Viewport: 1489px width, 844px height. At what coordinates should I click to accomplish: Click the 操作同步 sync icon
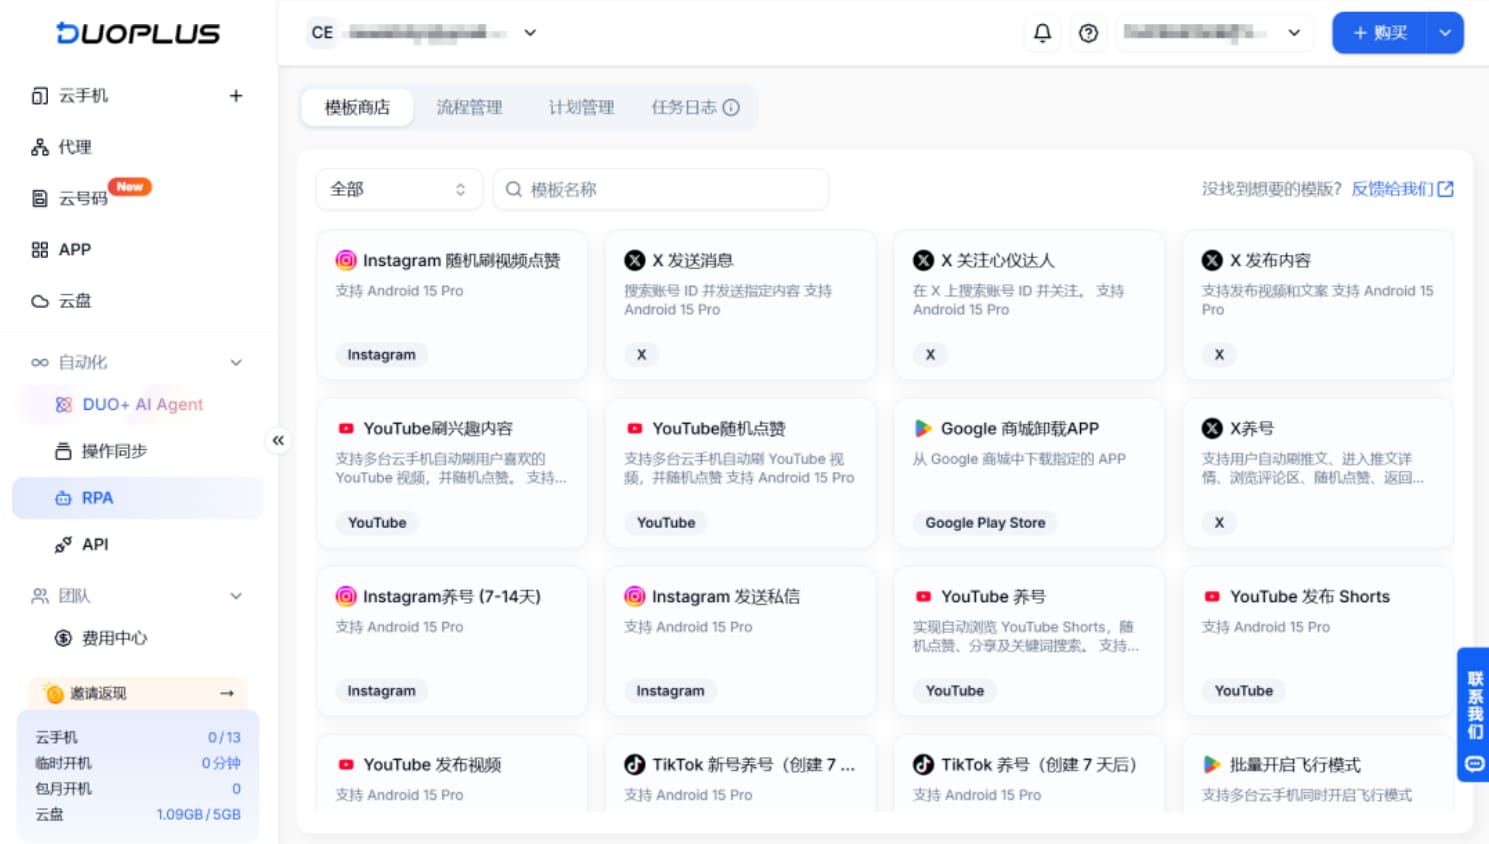[x=63, y=451]
